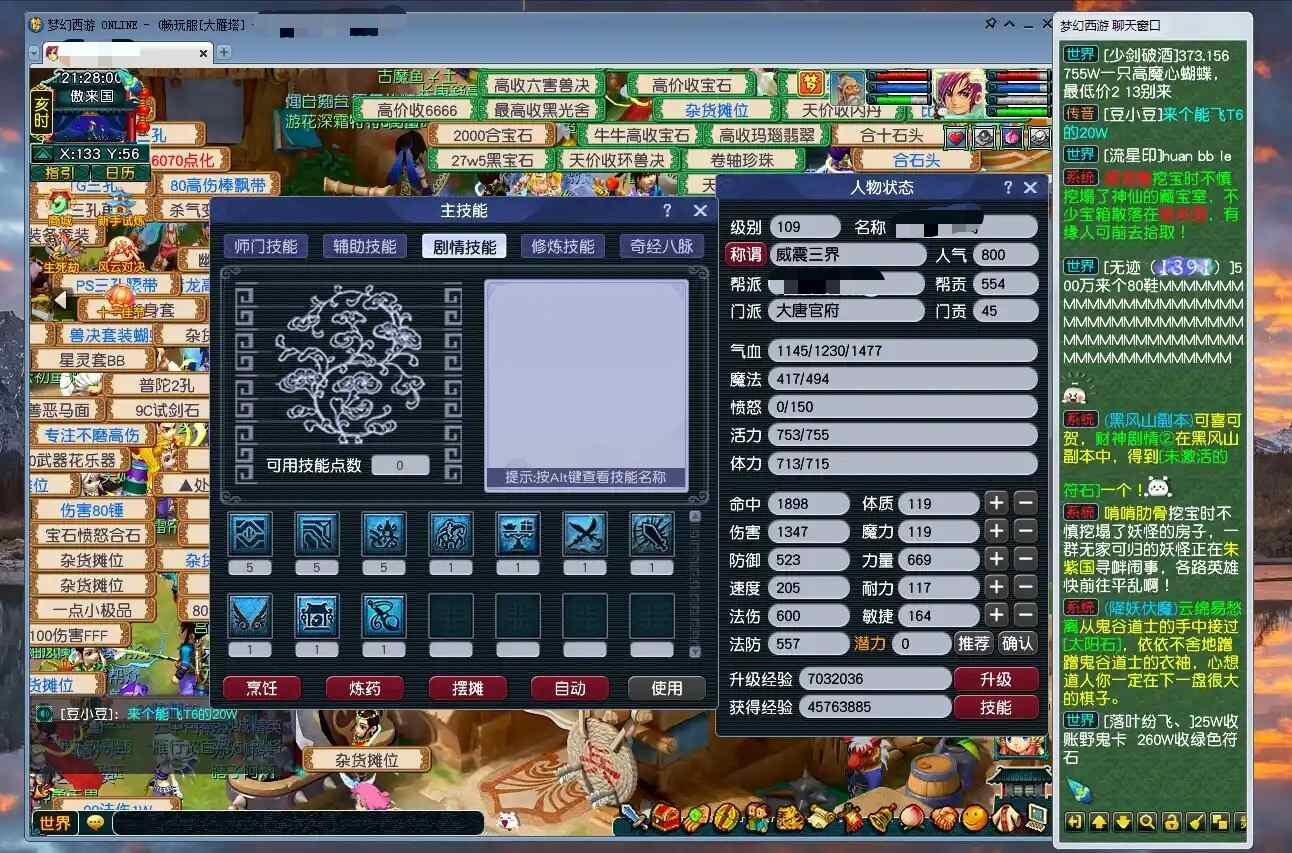The image size is (1292, 853).
Task: Click the 推荐 button
Action: tap(973, 643)
